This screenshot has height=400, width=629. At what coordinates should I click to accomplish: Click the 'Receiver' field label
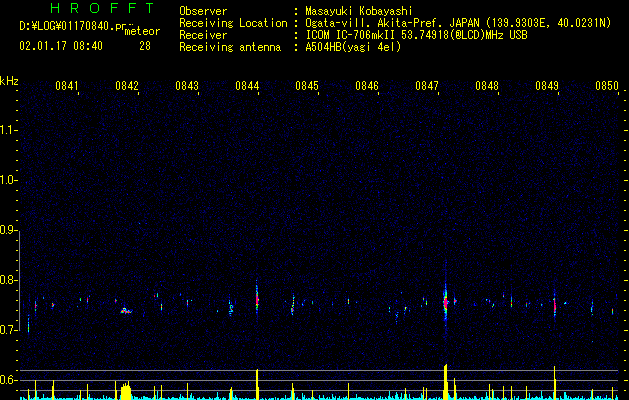click(x=203, y=35)
